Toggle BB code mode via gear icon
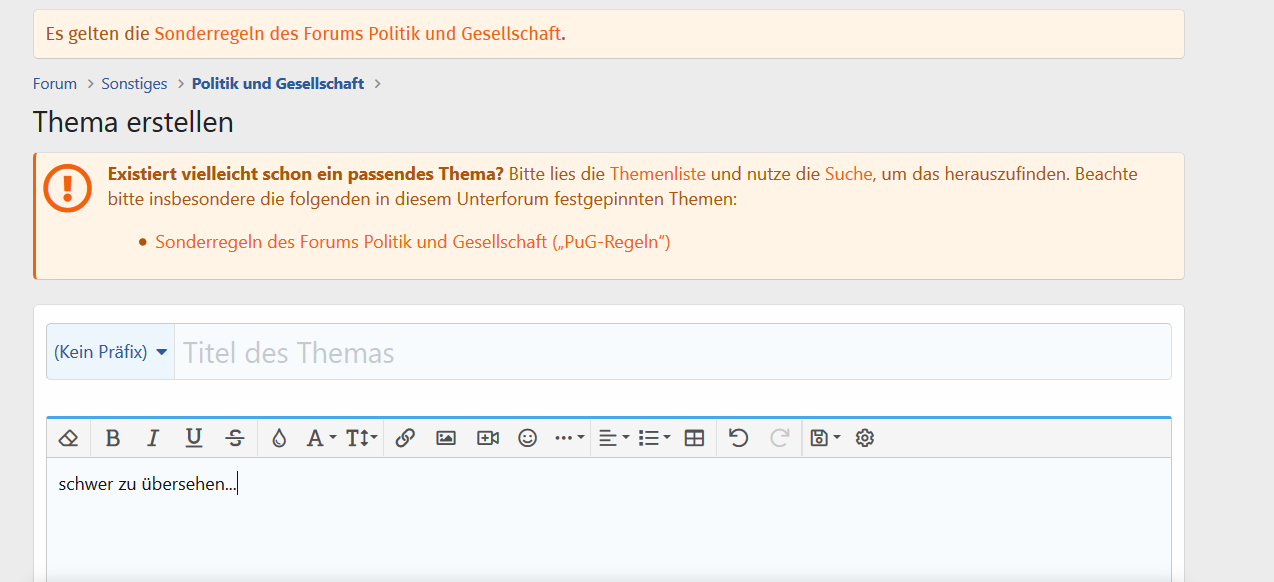 865,438
